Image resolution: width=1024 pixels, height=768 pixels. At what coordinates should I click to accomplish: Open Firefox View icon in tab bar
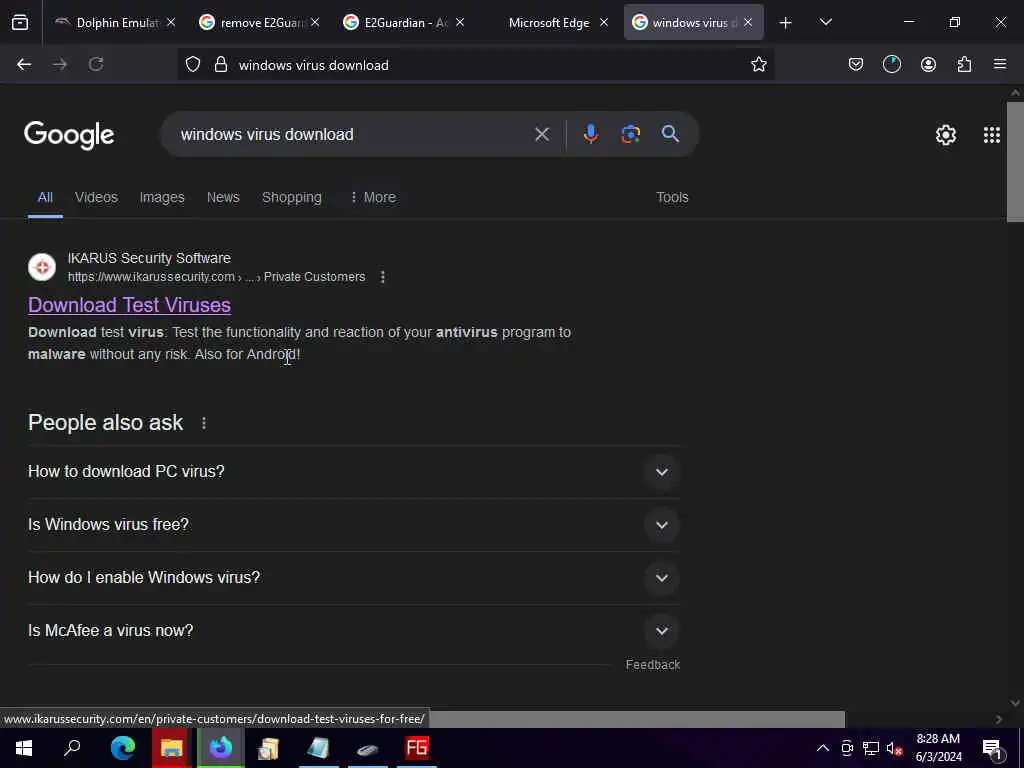tap(20, 22)
